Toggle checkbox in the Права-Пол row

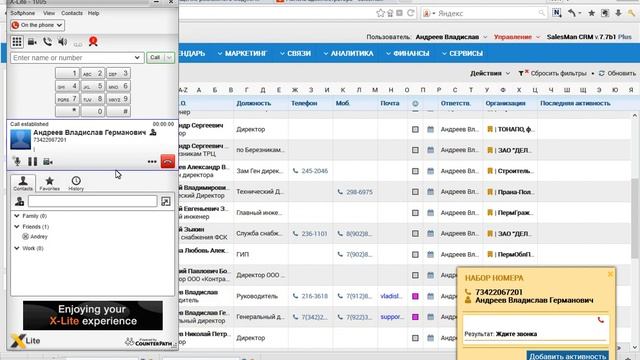click(x=415, y=192)
